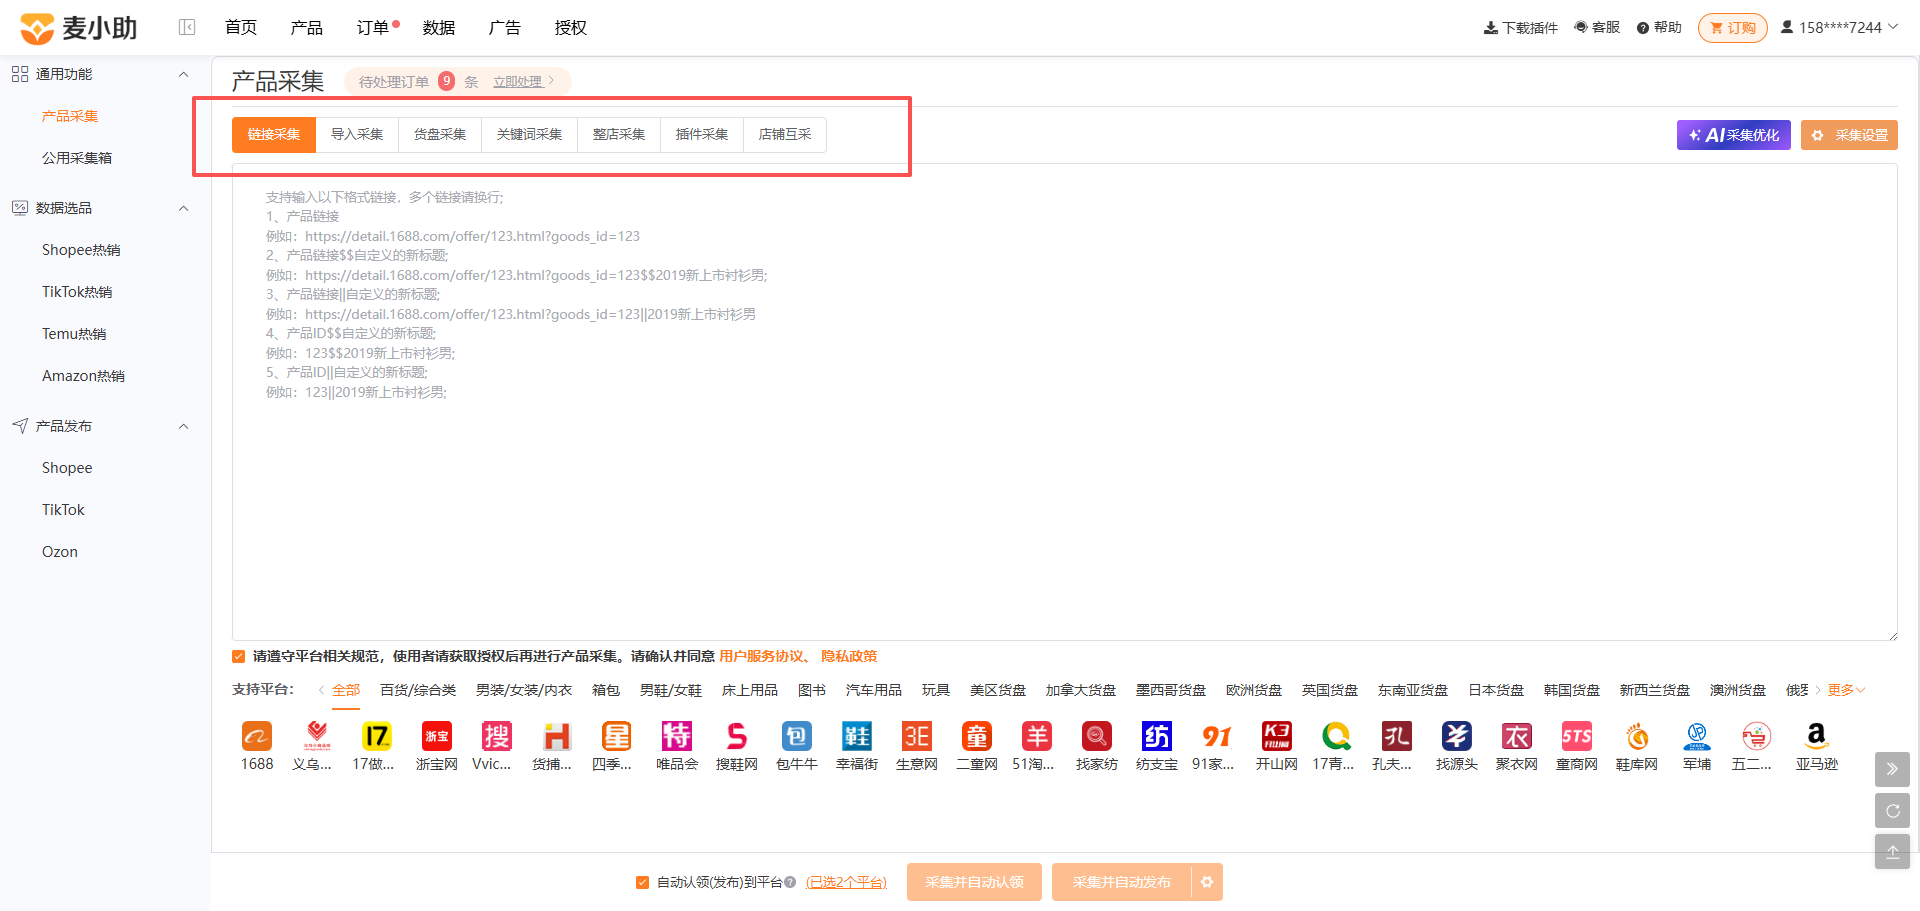The width and height of the screenshot is (1920, 911).
Task: Click 采集并自动认领 button
Action: click(974, 882)
